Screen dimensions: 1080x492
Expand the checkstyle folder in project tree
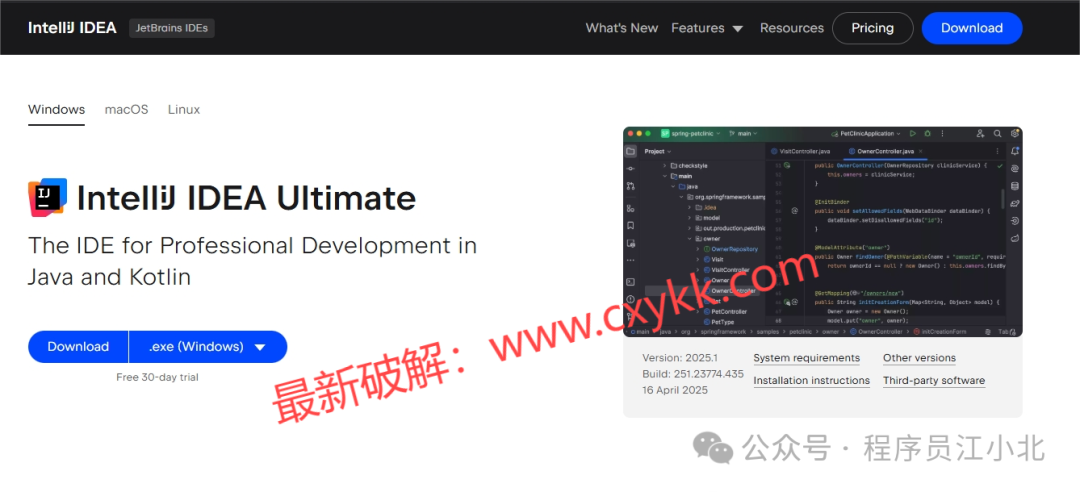tap(665, 165)
